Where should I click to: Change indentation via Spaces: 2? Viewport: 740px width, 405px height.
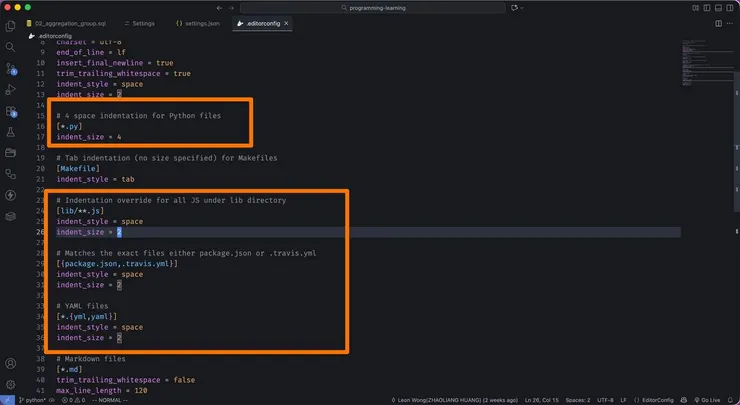578,400
